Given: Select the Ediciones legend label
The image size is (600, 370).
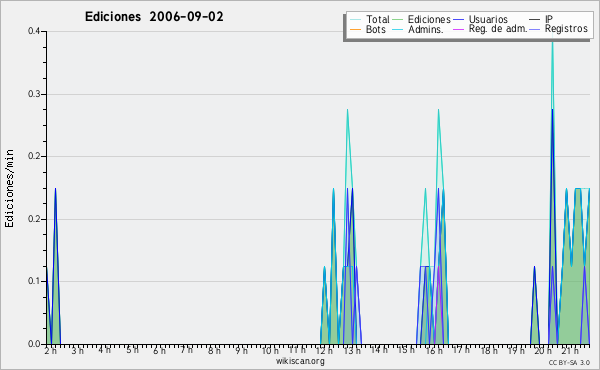Looking at the screenshot, I should tap(429, 19).
